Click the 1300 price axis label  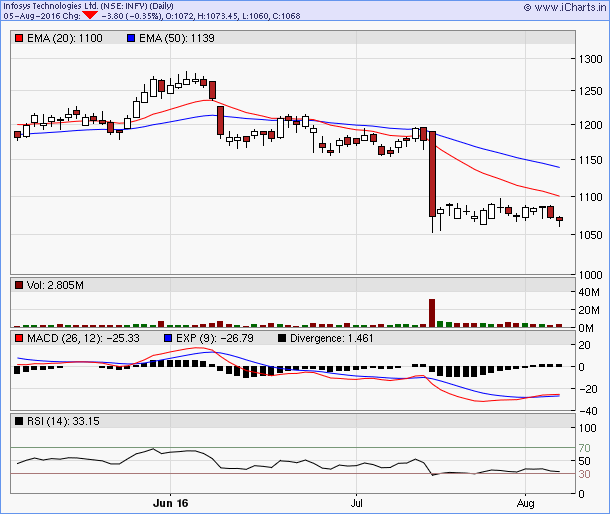pyautogui.click(x=590, y=59)
